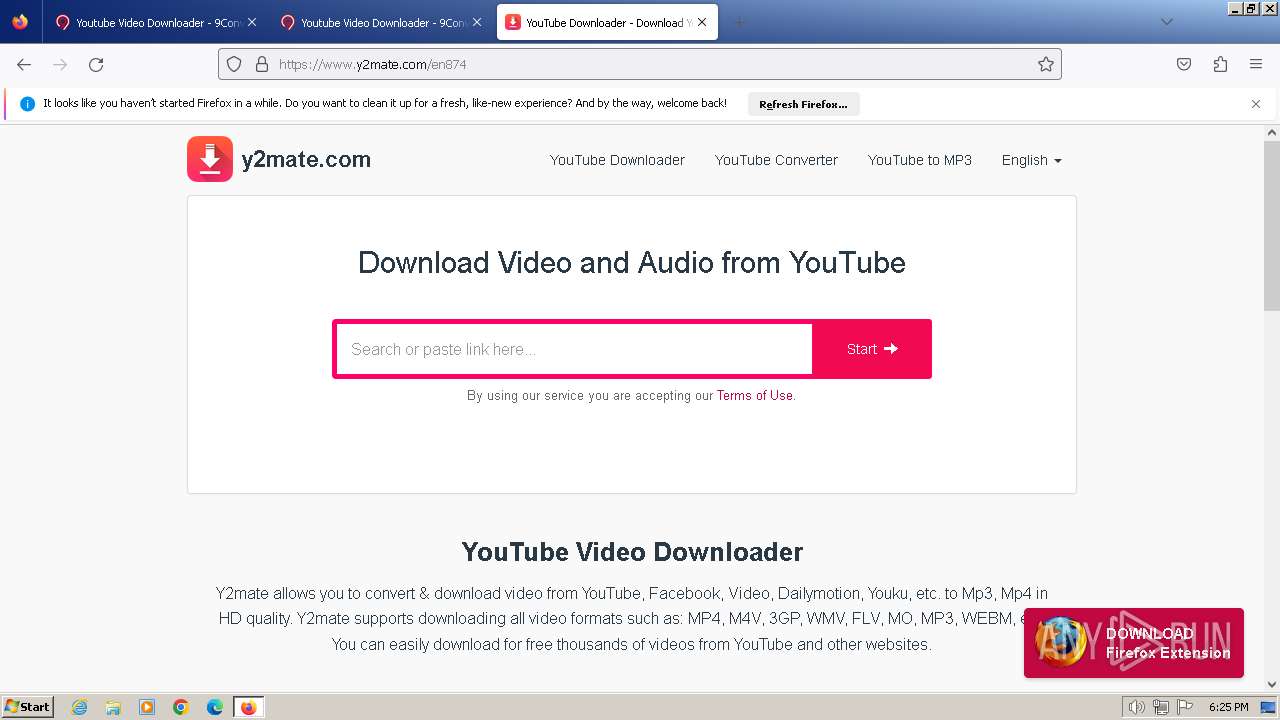Click the pink Start button
This screenshot has width=1280, height=720.
tap(872, 349)
